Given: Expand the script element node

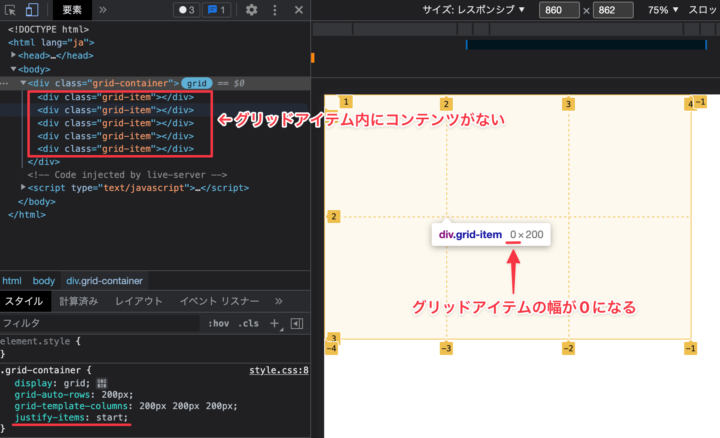Looking at the screenshot, I should point(22,187).
